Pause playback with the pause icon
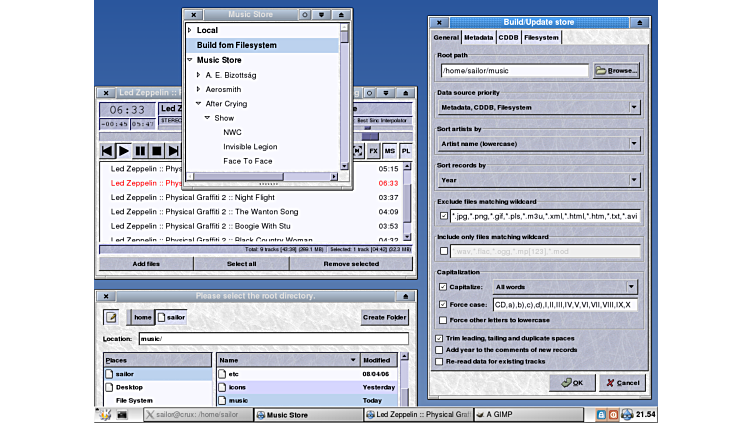The image size is (752, 423). click(140, 151)
